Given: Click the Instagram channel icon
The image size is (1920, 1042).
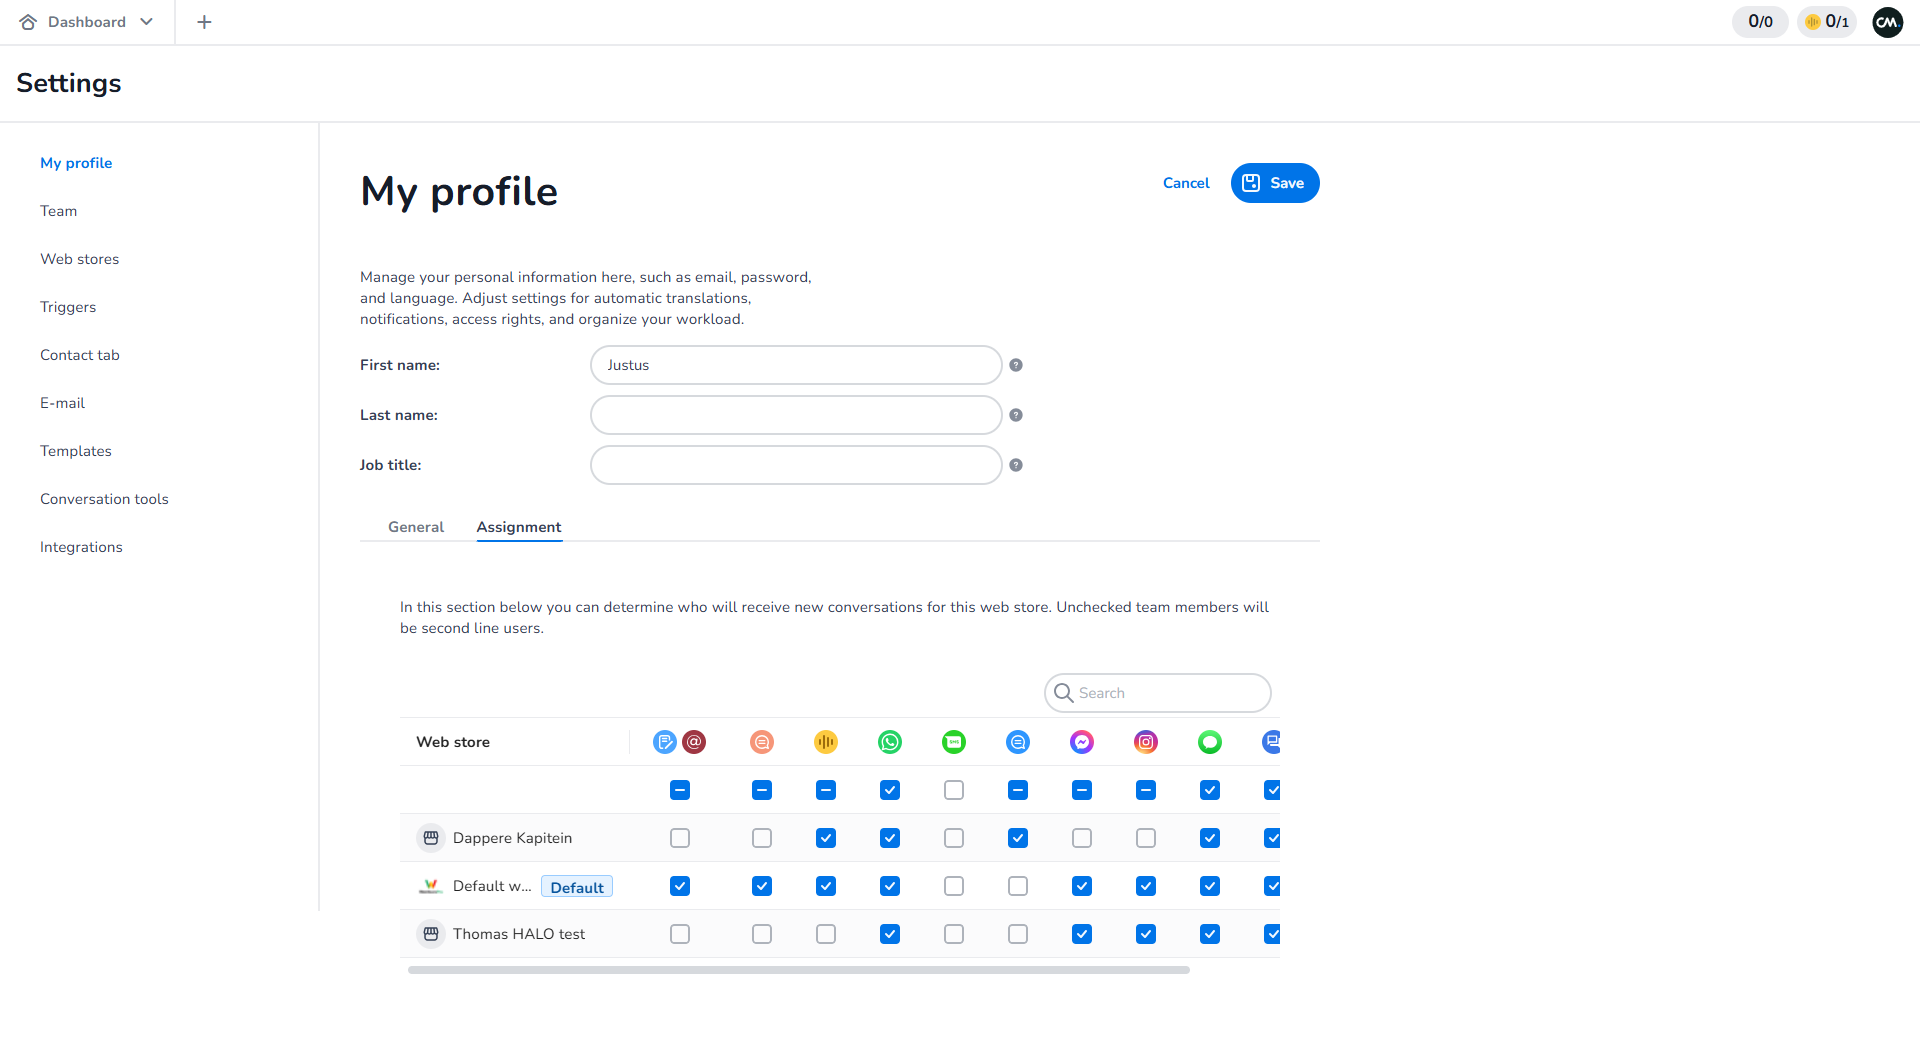Looking at the screenshot, I should [x=1146, y=742].
